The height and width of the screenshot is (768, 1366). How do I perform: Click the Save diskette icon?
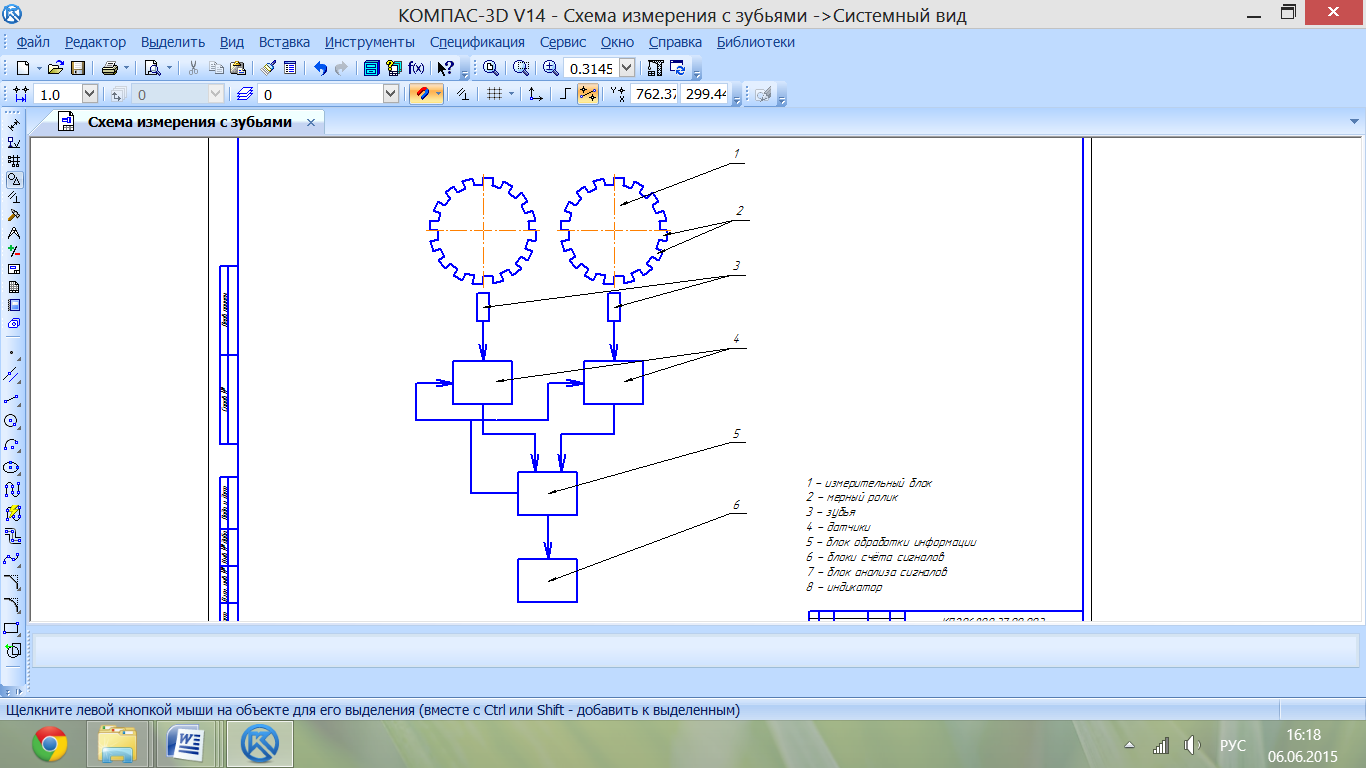77,68
